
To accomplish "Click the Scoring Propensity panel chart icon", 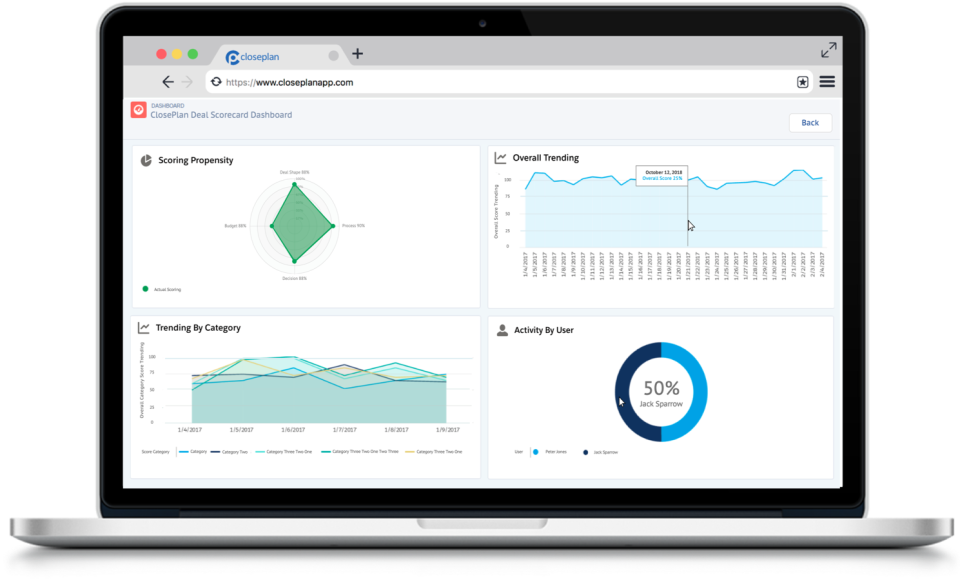I will 146,159.
